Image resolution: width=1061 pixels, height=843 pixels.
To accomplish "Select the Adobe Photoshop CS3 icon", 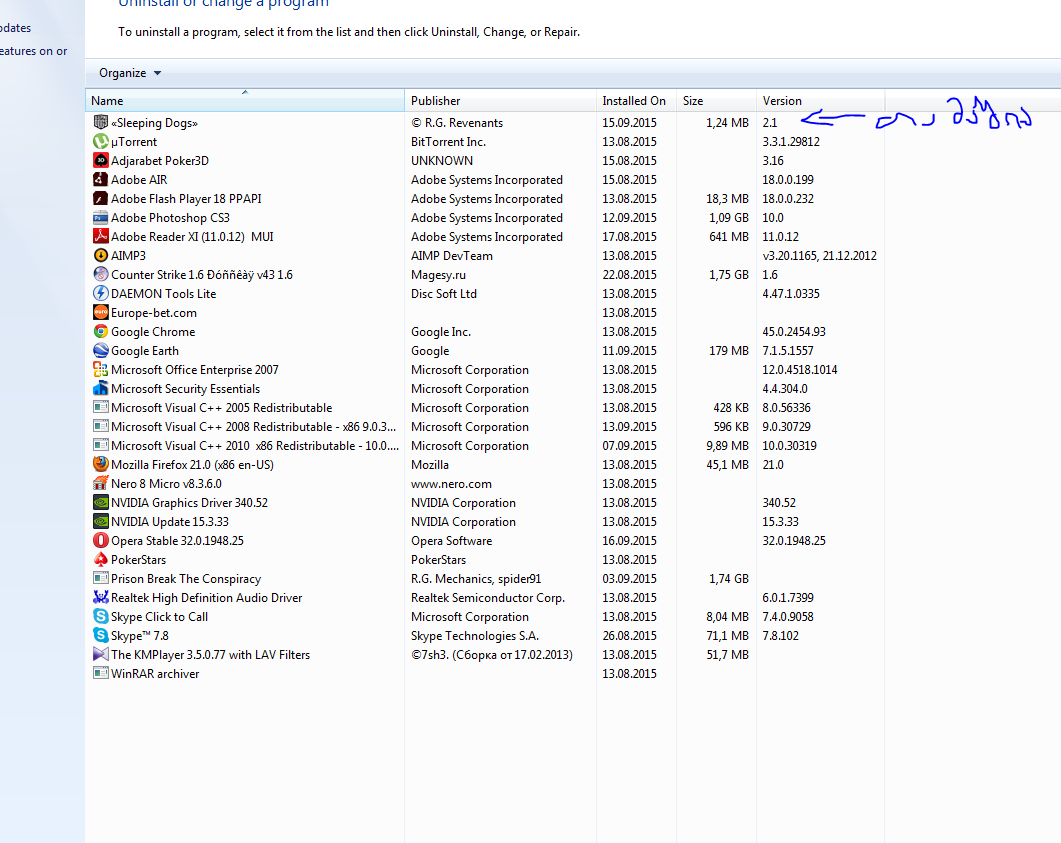I will [100, 218].
